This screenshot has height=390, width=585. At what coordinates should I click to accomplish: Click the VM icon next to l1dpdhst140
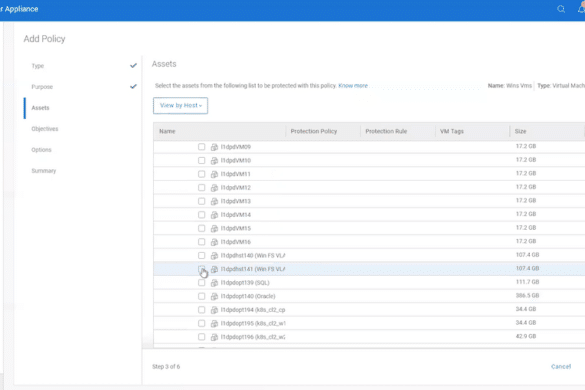214,256
